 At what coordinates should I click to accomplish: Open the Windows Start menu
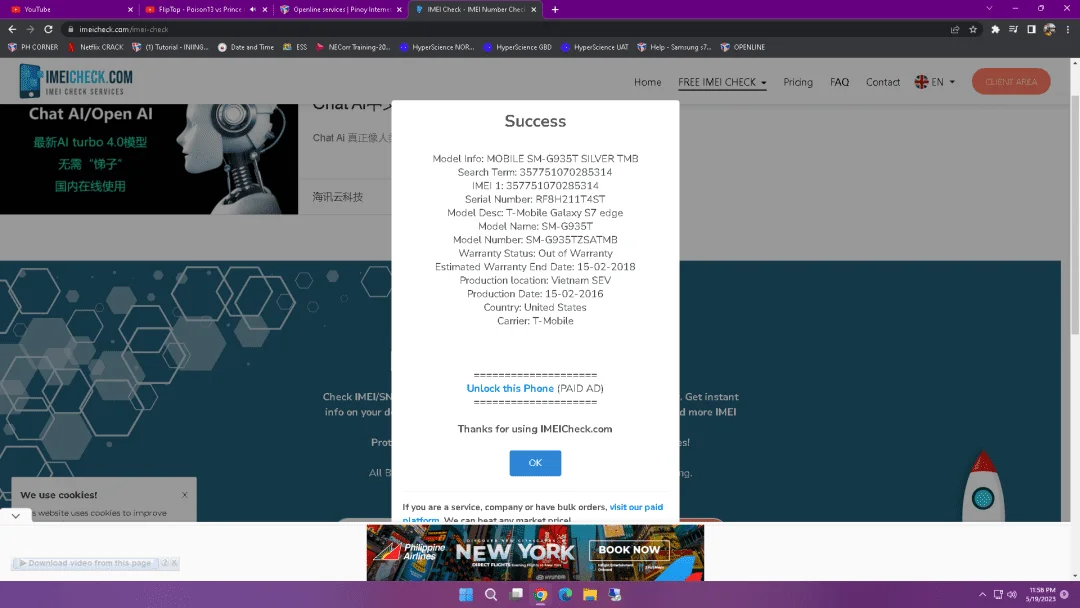466,594
